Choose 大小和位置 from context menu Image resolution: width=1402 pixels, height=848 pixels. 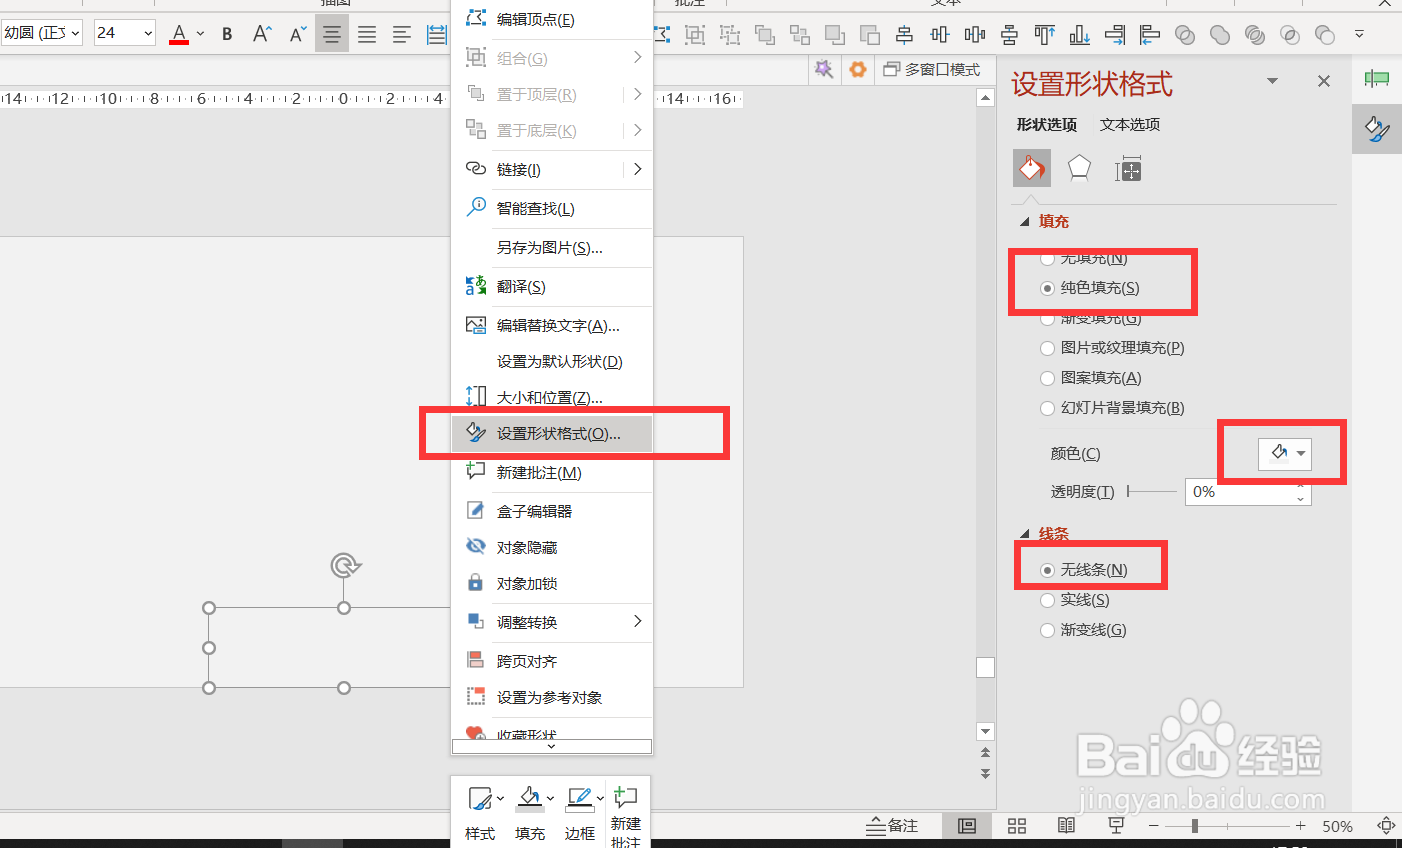(x=552, y=397)
